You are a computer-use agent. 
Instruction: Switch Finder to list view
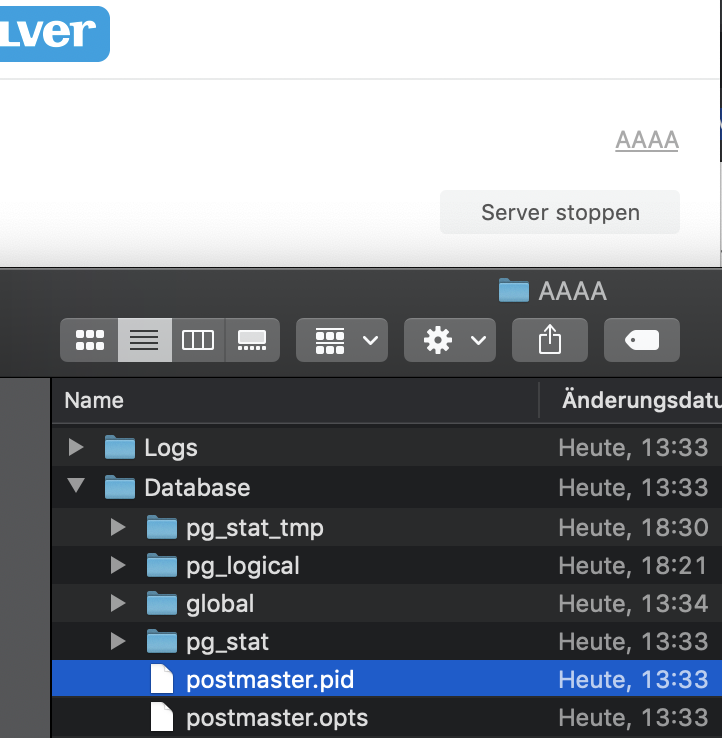tap(144, 340)
